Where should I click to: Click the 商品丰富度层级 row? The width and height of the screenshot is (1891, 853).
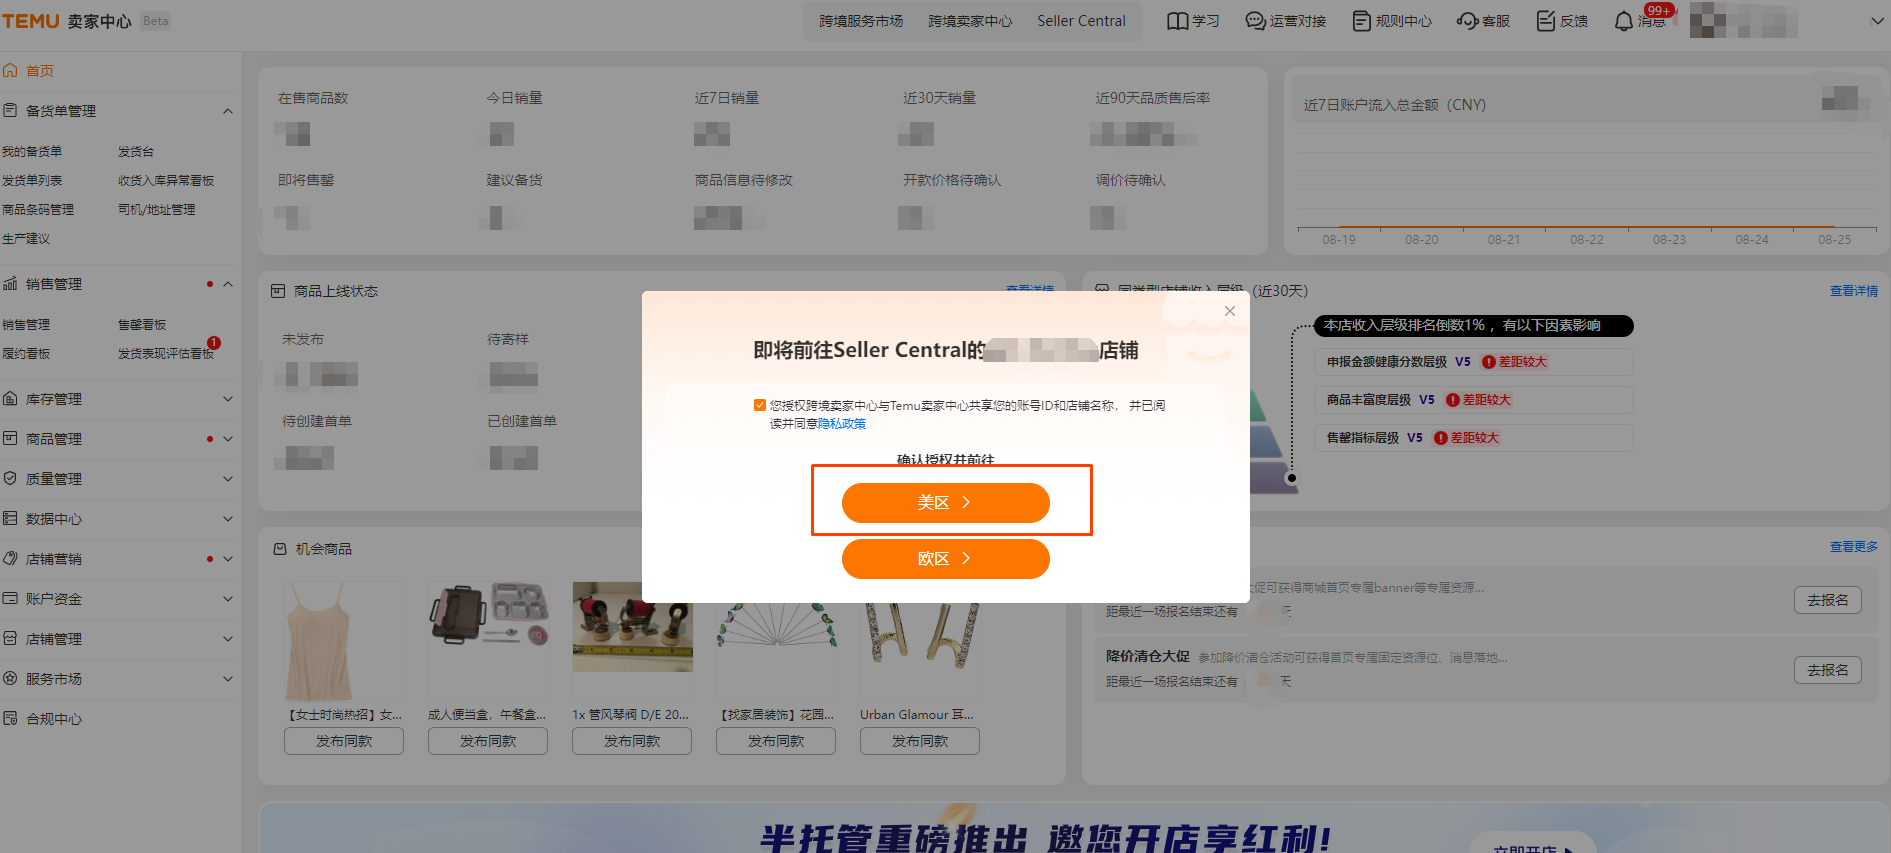click(x=1473, y=400)
